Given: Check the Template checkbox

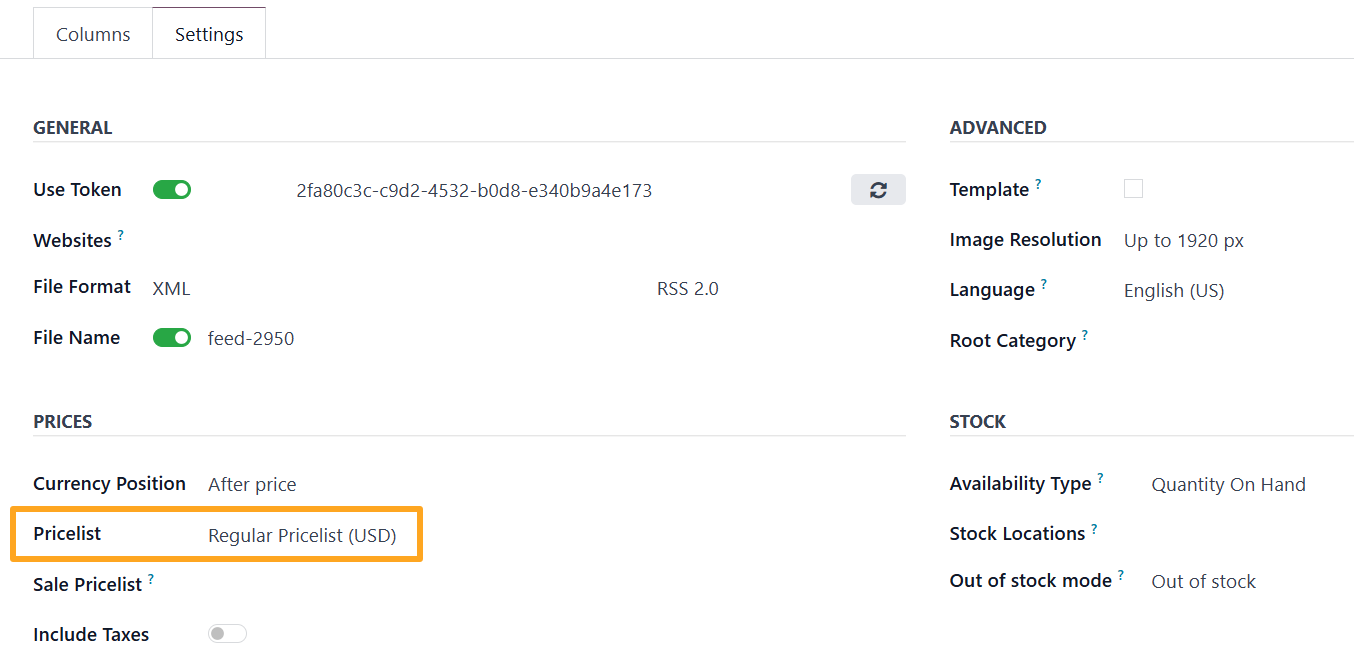Looking at the screenshot, I should 1134,188.
